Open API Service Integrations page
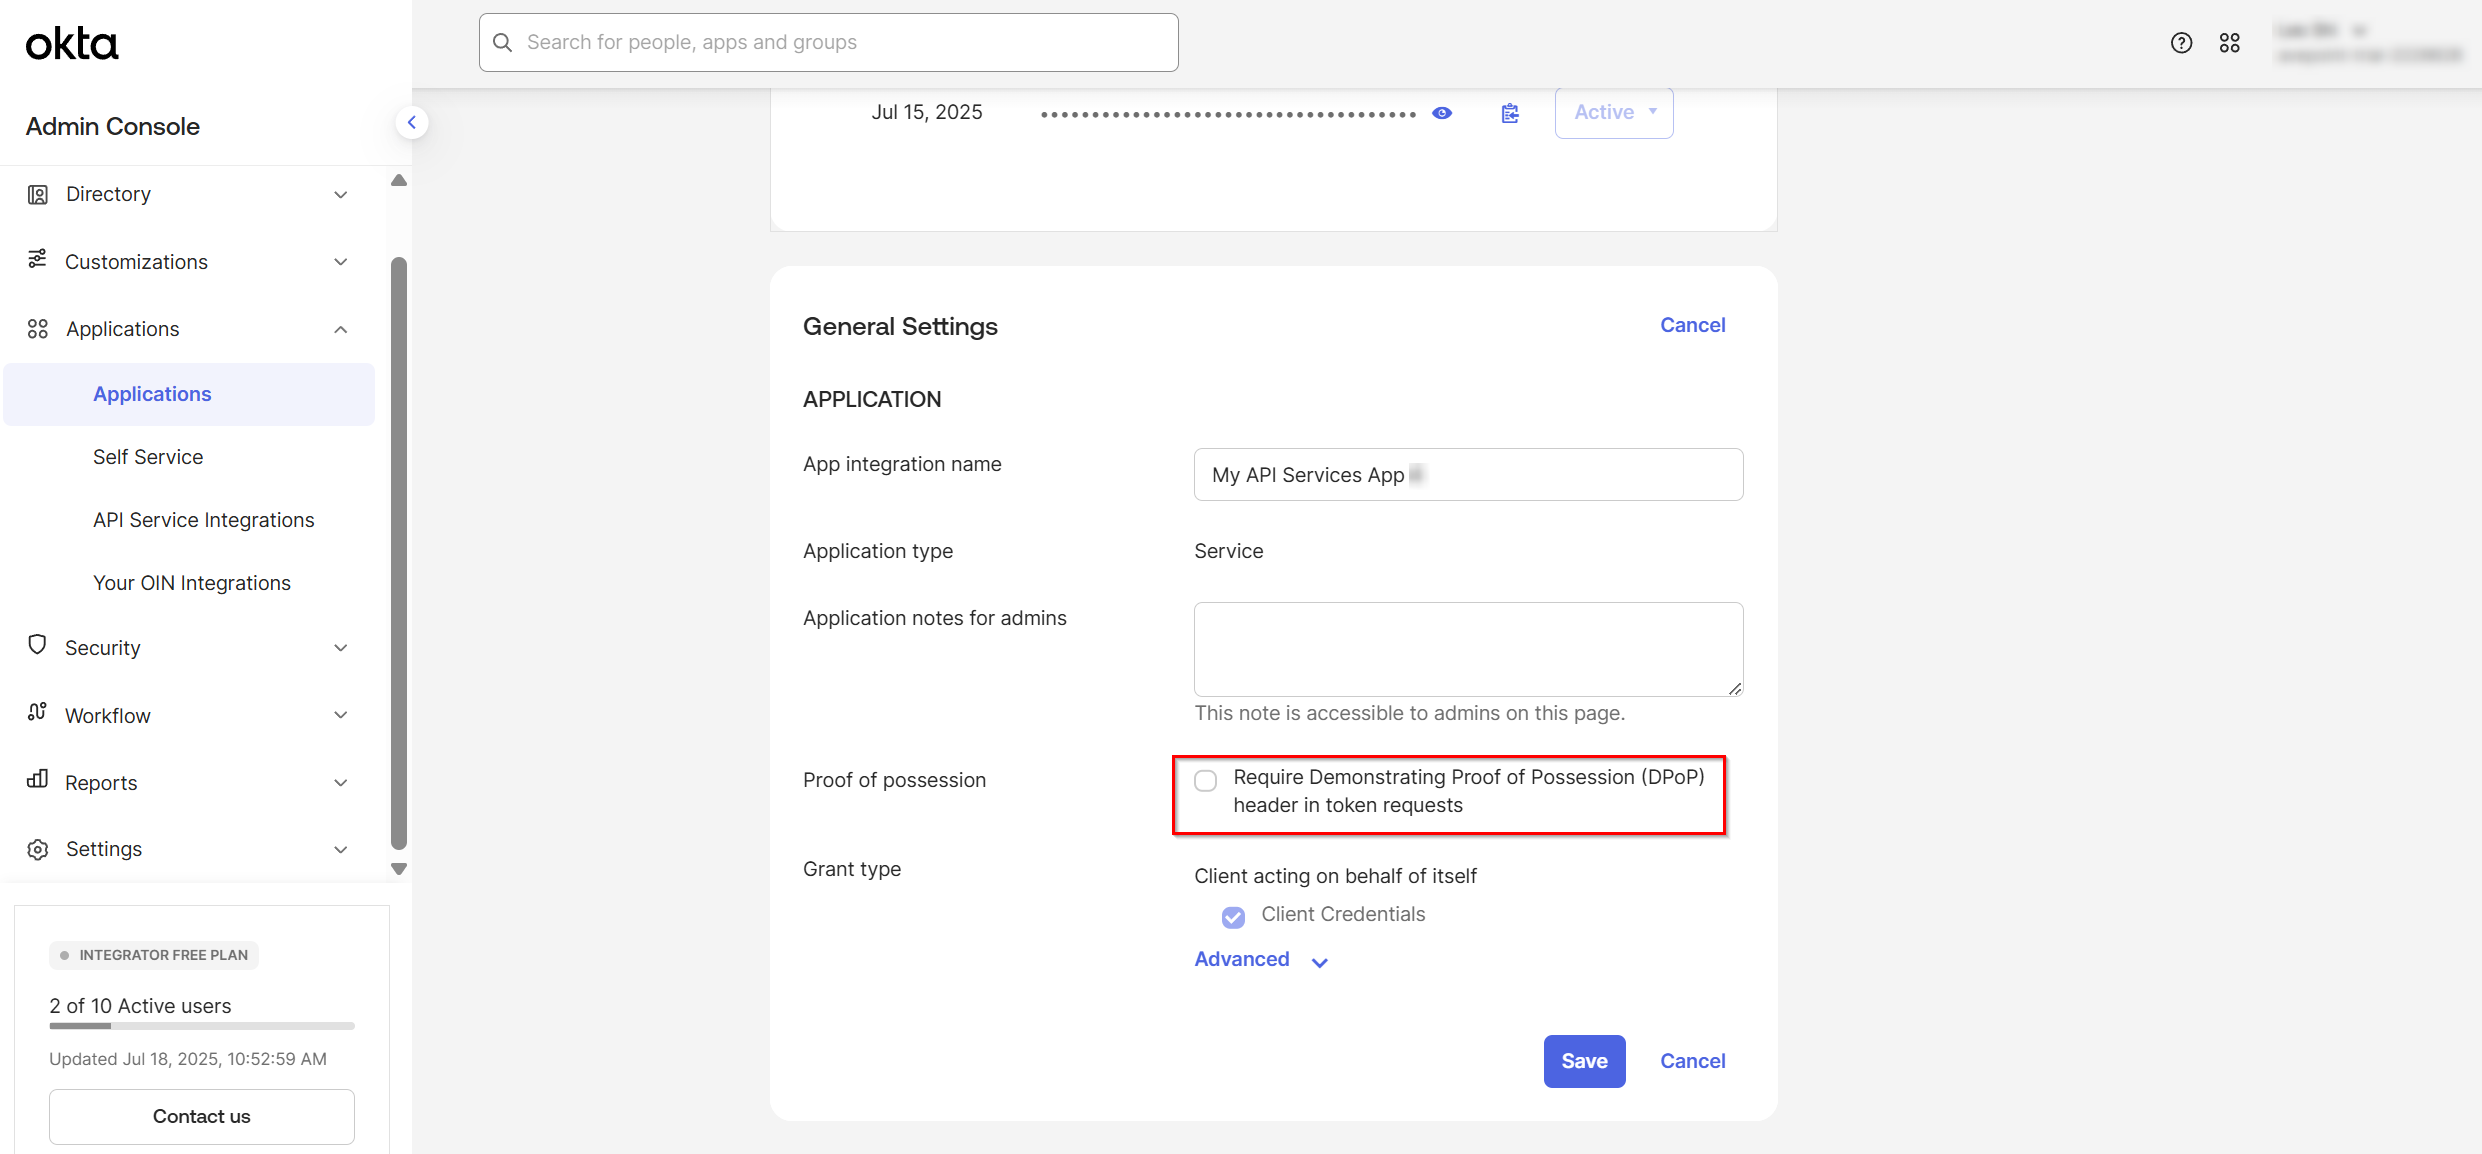This screenshot has width=2482, height=1154. click(203, 519)
